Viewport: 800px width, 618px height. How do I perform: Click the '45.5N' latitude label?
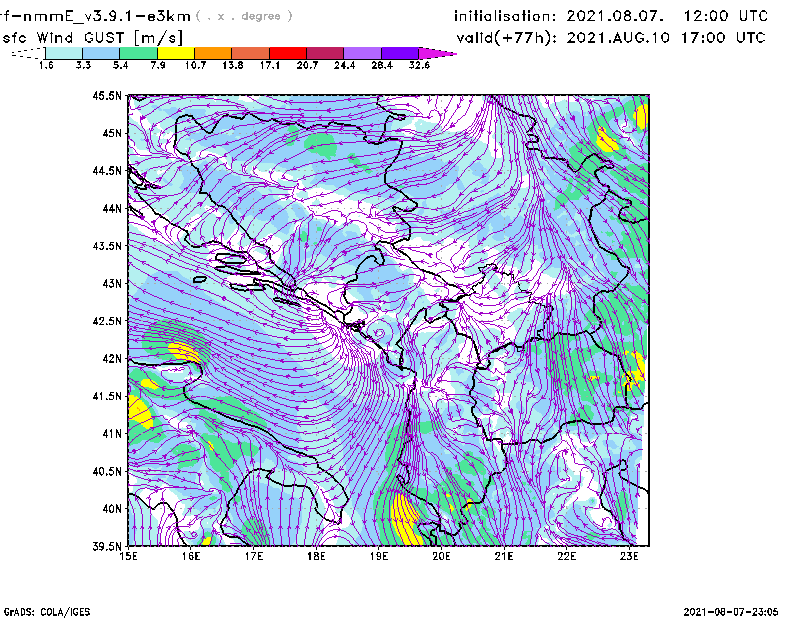click(x=107, y=95)
